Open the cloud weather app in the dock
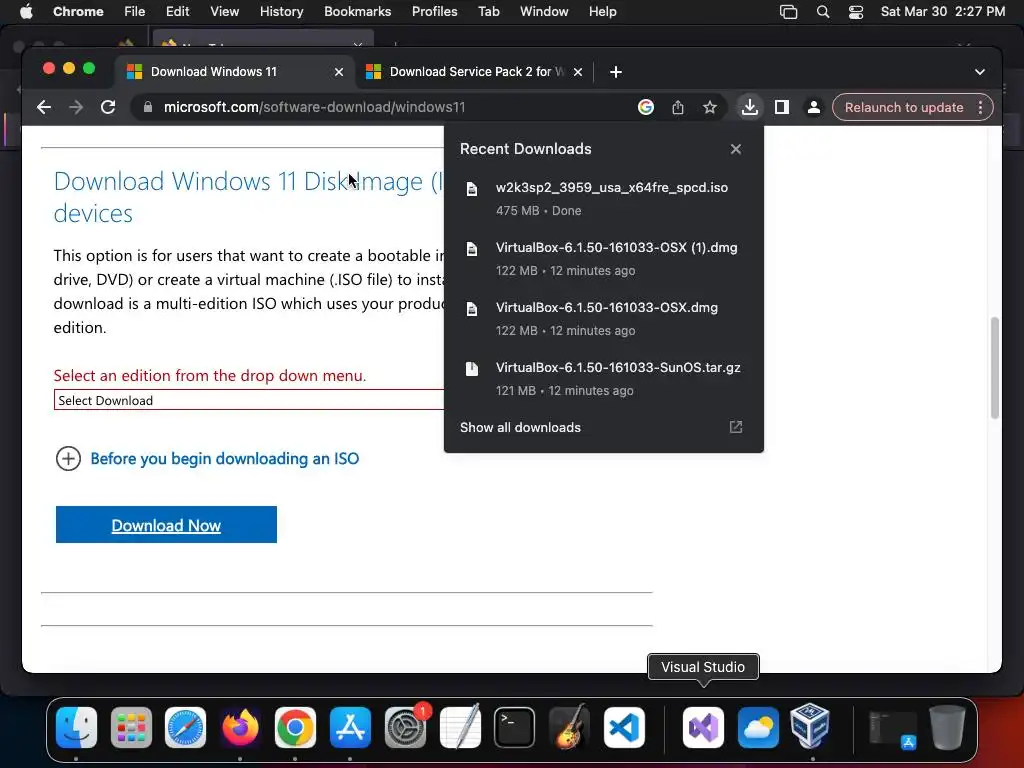 (x=758, y=727)
